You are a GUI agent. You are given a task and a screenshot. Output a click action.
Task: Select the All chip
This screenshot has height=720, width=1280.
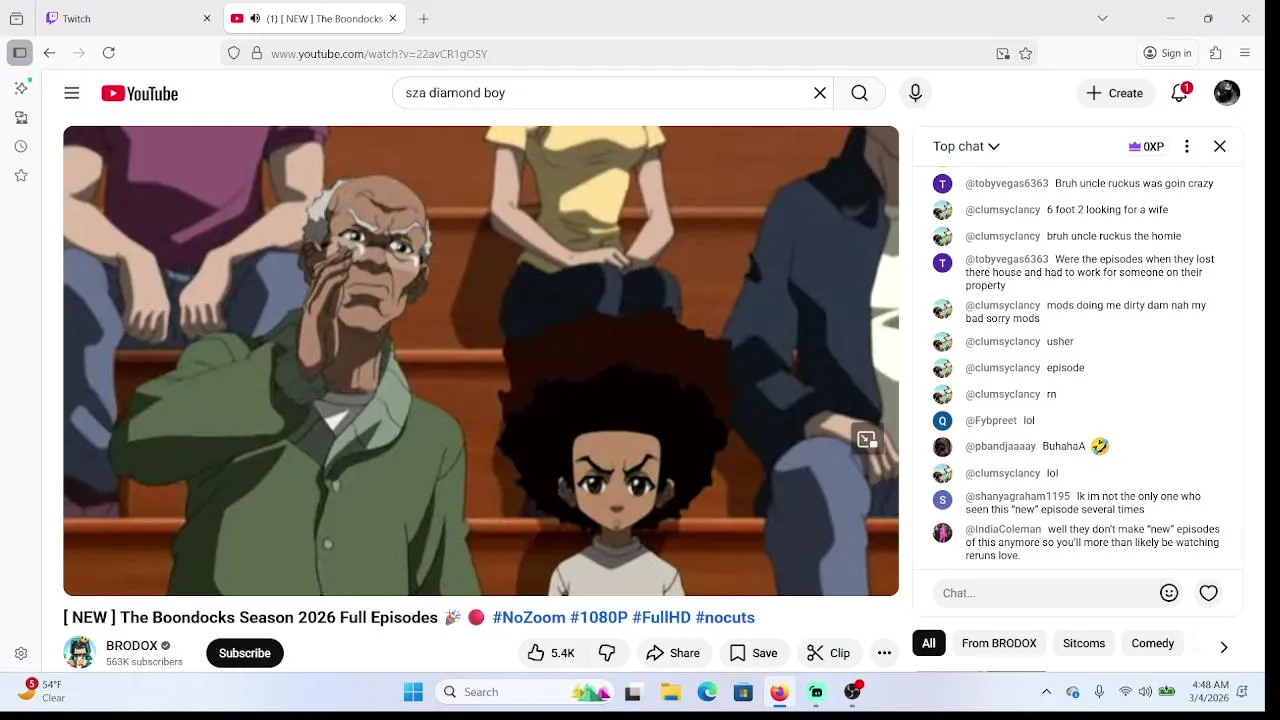point(929,643)
